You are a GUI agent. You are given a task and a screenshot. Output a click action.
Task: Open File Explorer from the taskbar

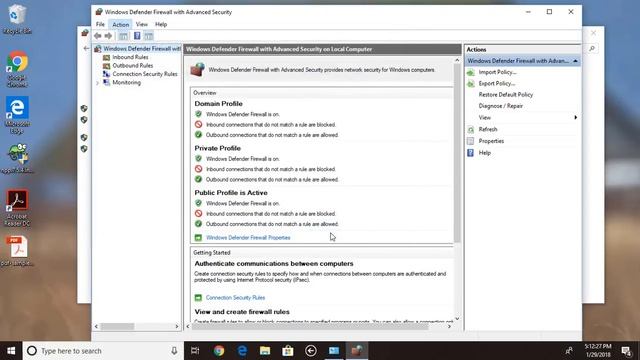(265, 351)
